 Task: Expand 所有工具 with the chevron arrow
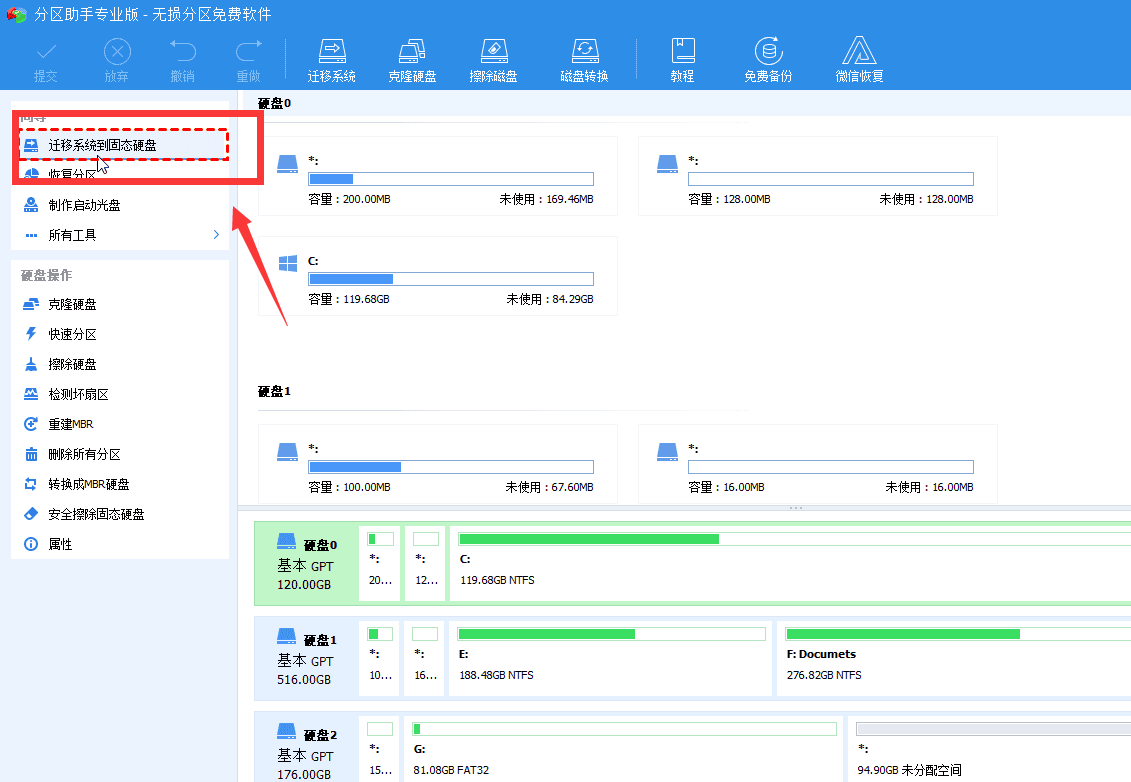click(x=216, y=234)
